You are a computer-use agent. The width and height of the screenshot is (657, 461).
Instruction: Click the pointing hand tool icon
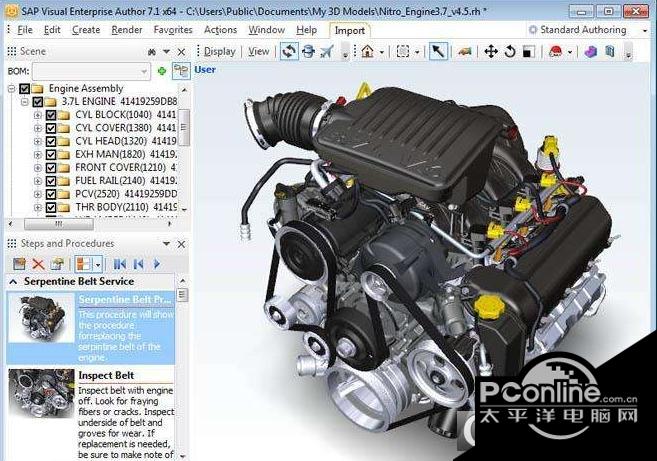(465, 52)
